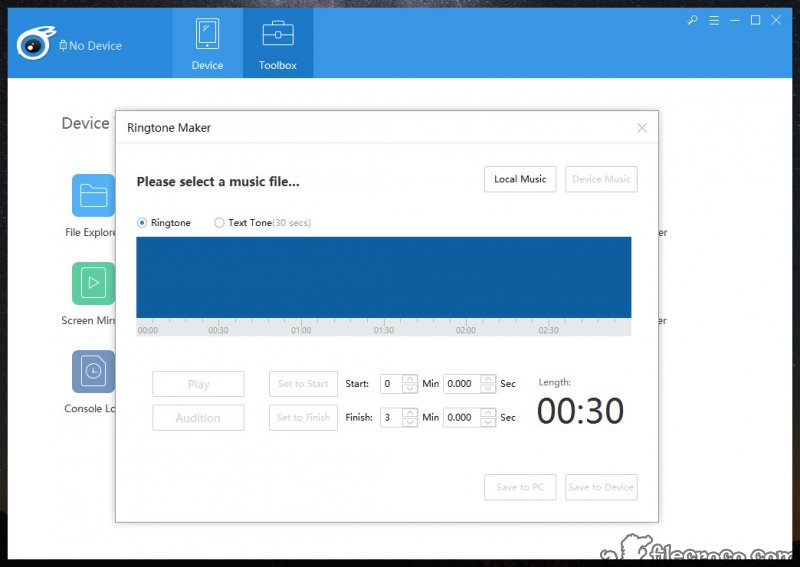Decrease Start minutes with down arrow
This screenshot has height=567, width=800.
pyautogui.click(x=410, y=388)
